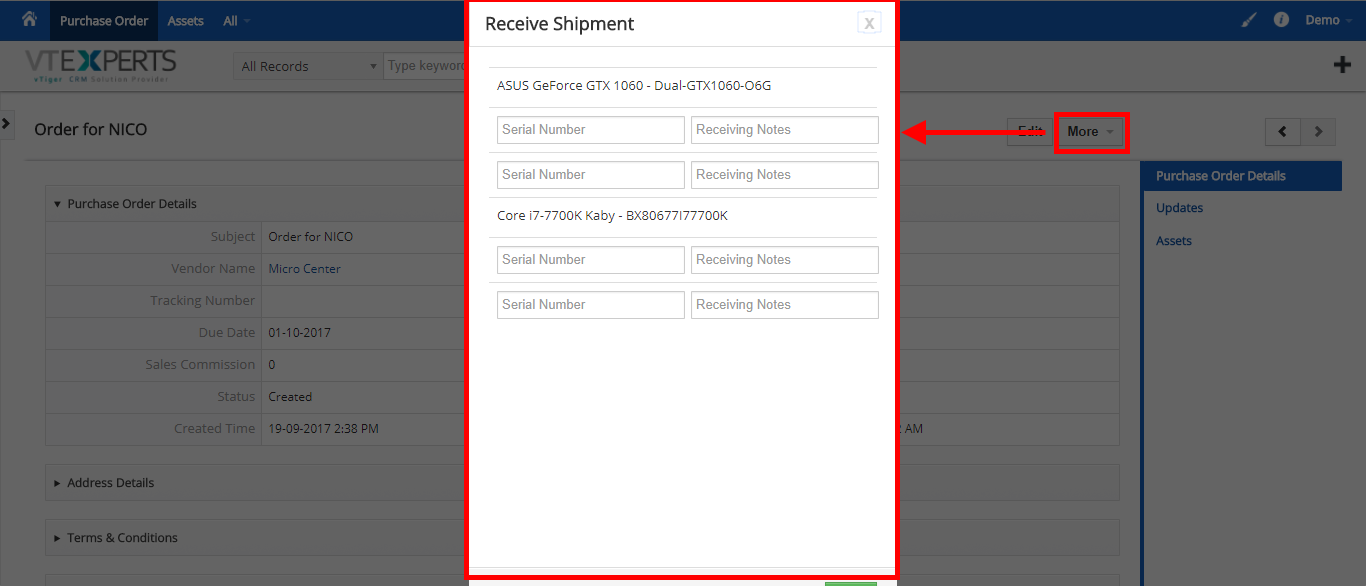
Task: Click the 'Order for NICO' subject value
Action: 311,237
